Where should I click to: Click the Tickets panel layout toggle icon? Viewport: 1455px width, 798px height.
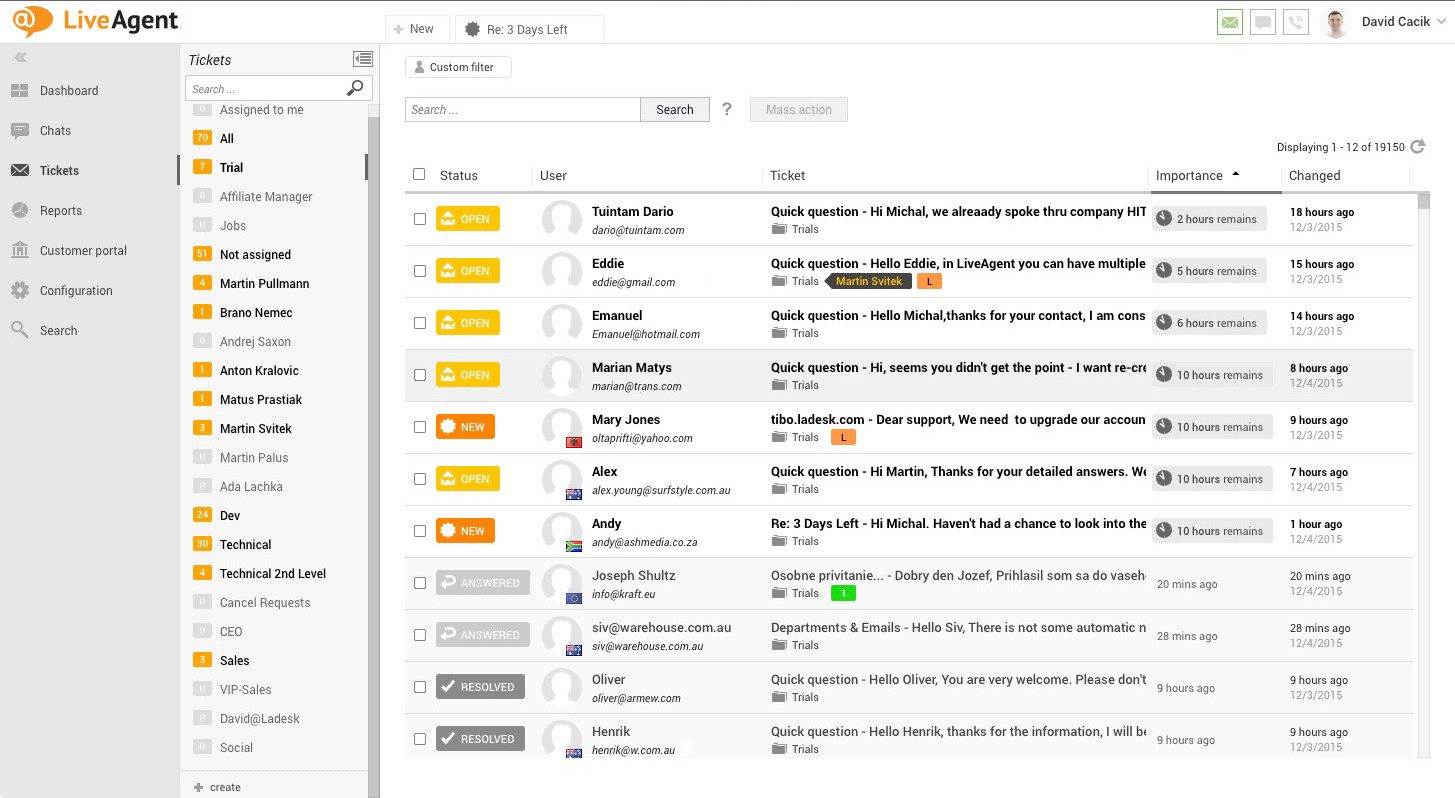coord(362,59)
